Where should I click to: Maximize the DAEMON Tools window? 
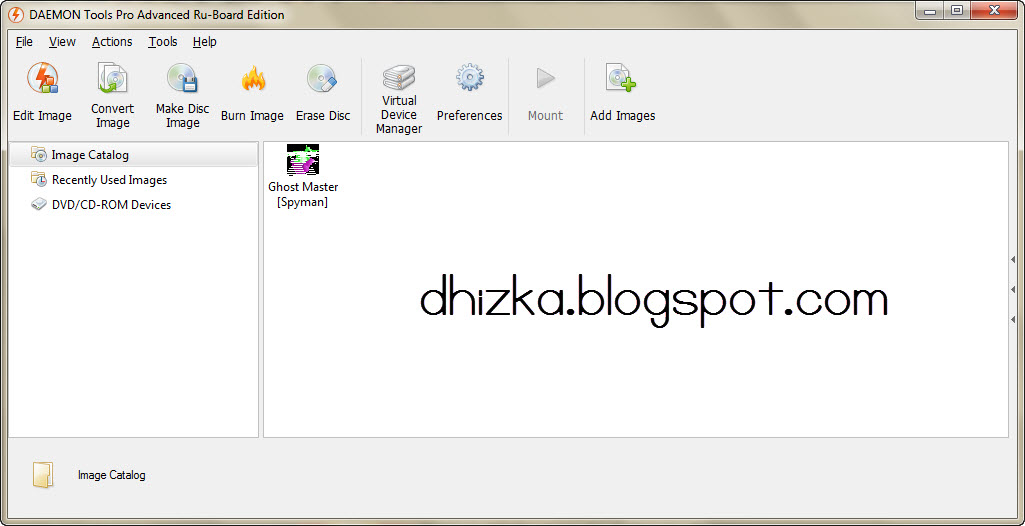pyautogui.click(x=956, y=10)
